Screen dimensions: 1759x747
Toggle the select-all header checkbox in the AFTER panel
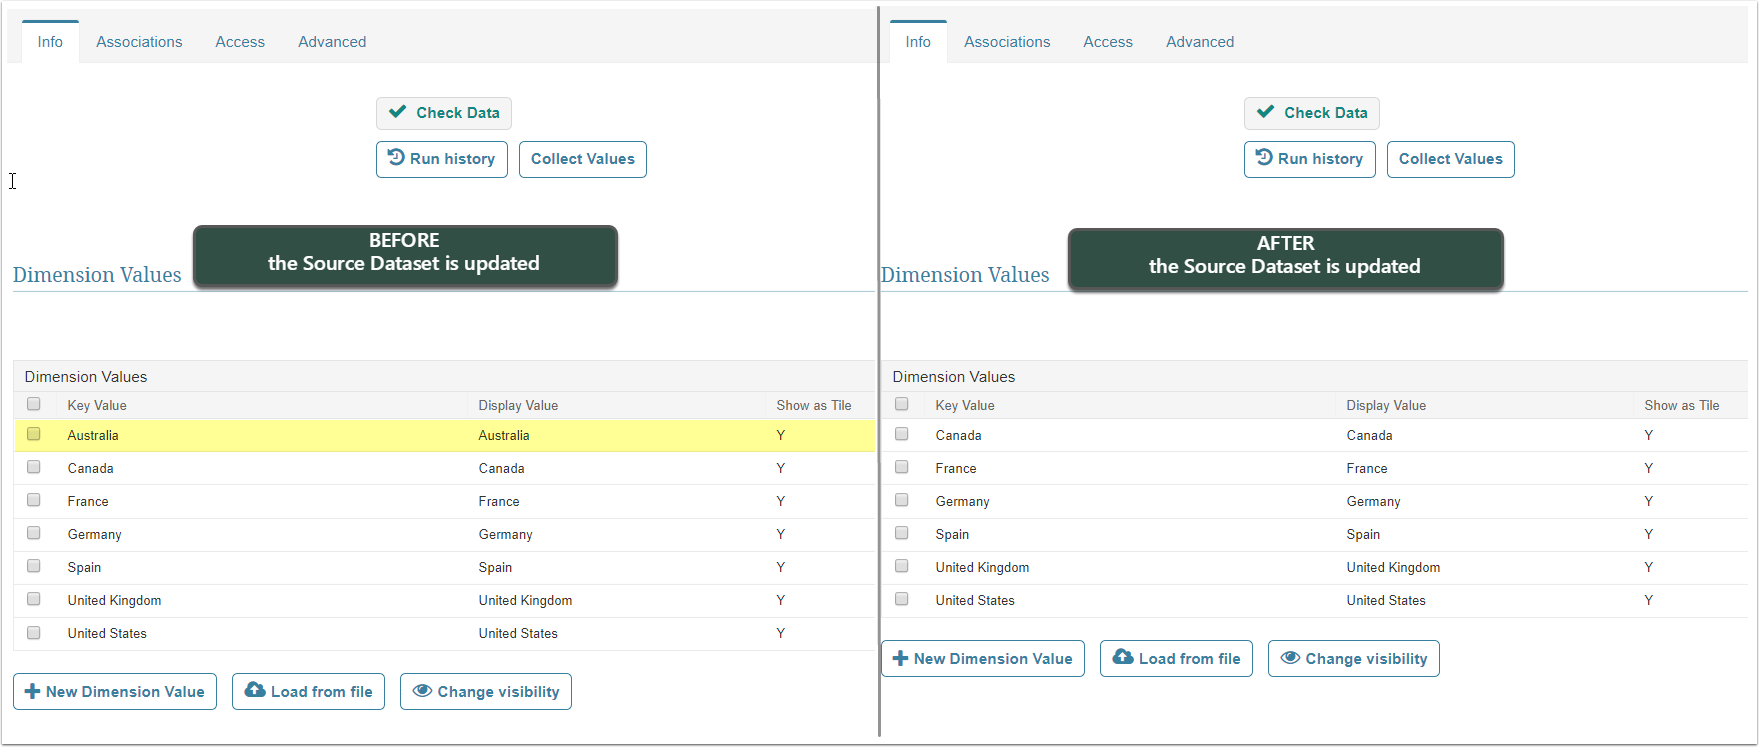coord(902,404)
